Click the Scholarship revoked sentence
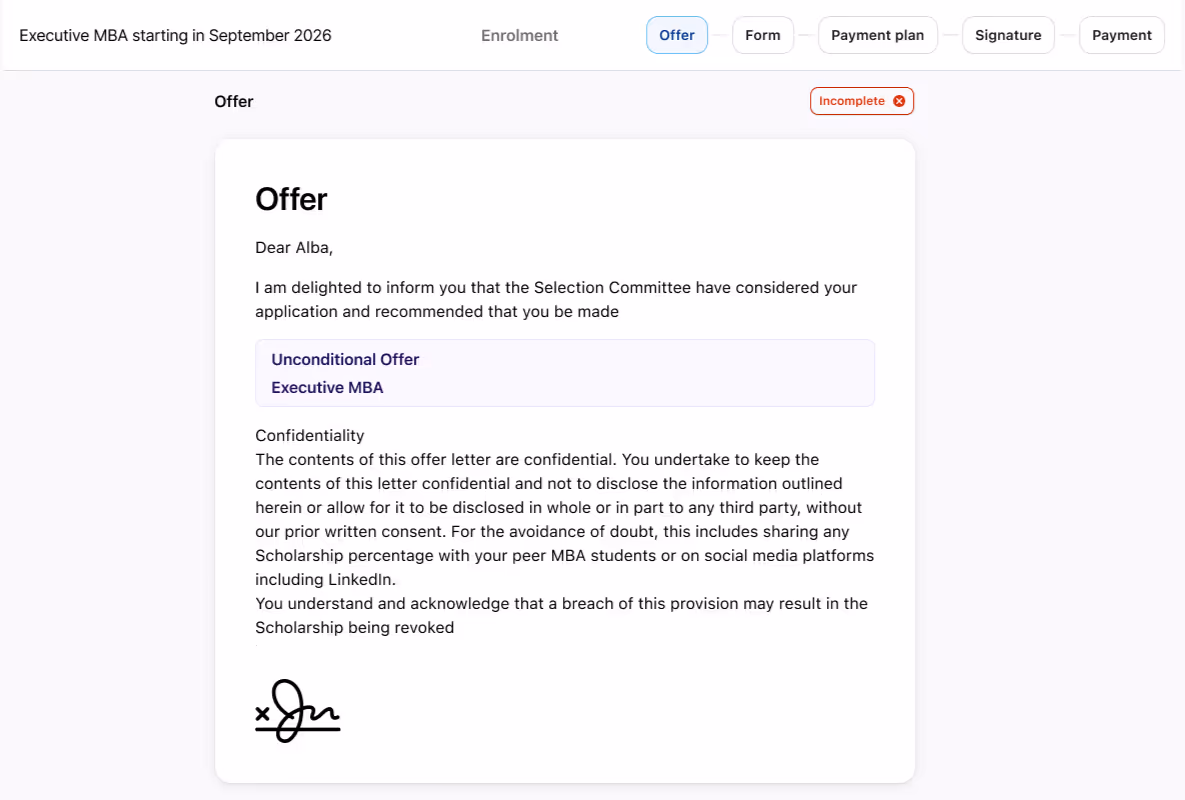The width and height of the screenshot is (1185, 800). tap(560, 615)
